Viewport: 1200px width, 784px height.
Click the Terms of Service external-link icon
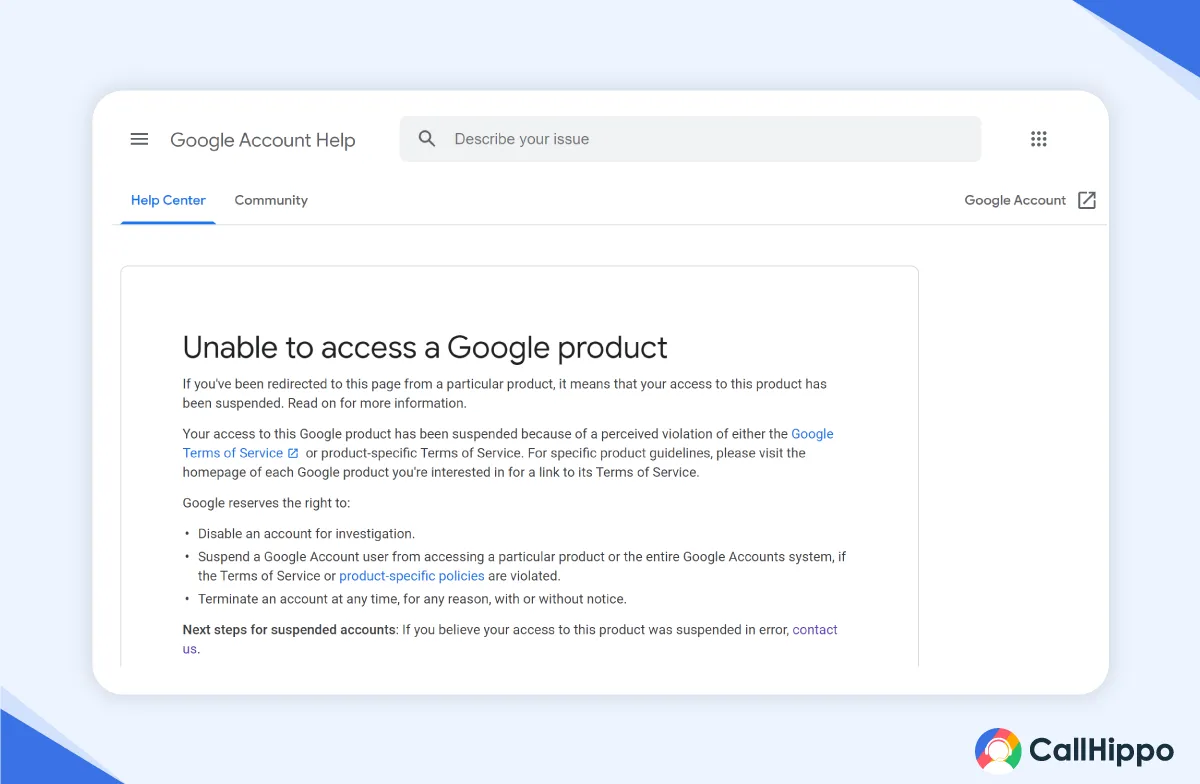click(x=293, y=453)
